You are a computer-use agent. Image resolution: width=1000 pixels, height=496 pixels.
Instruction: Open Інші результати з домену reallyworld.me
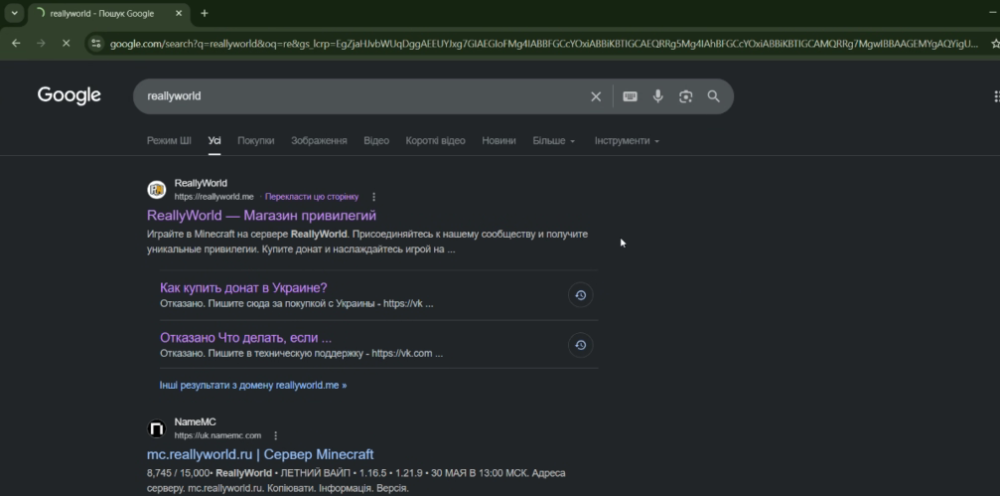[253, 386]
